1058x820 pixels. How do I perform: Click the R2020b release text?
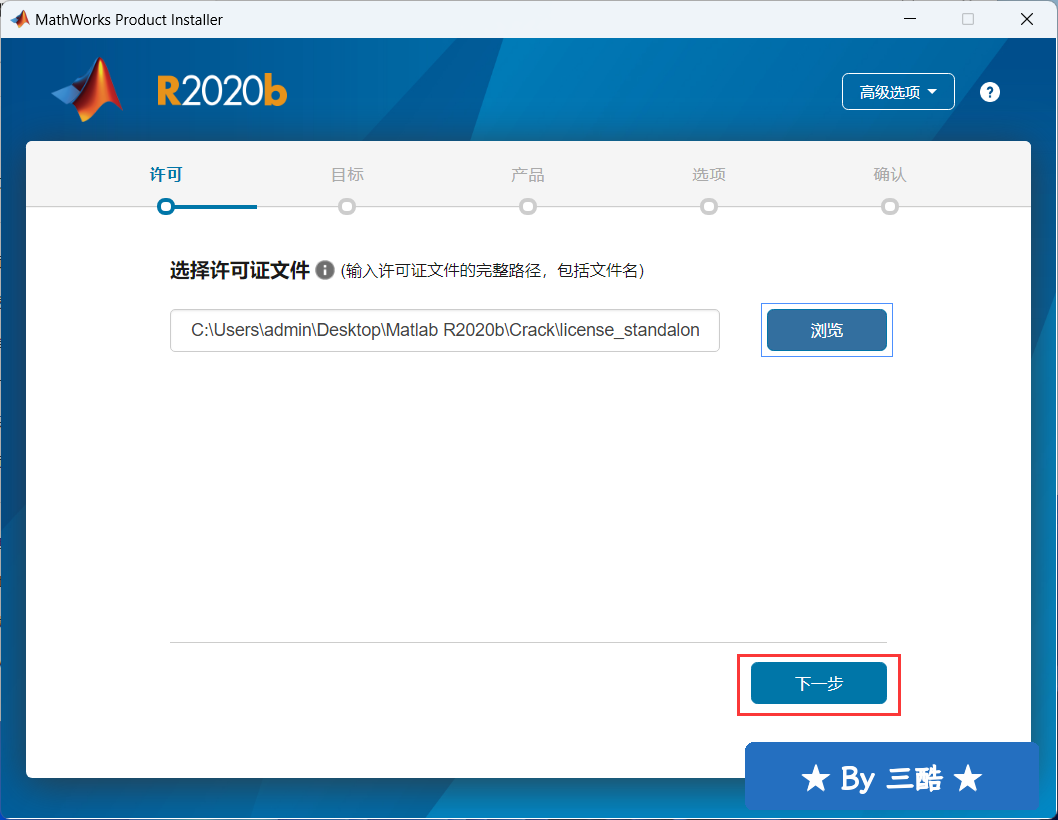tap(222, 91)
